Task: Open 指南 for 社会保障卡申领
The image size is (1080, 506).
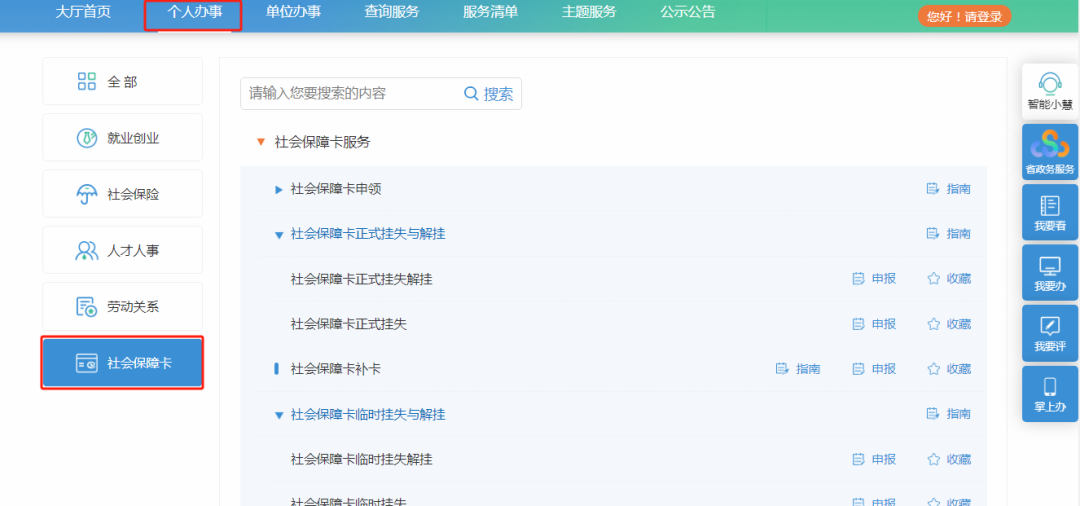Action: coord(948,189)
